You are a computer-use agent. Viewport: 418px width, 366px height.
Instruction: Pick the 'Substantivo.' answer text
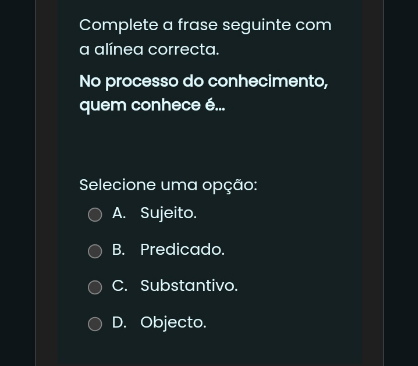coord(189,286)
